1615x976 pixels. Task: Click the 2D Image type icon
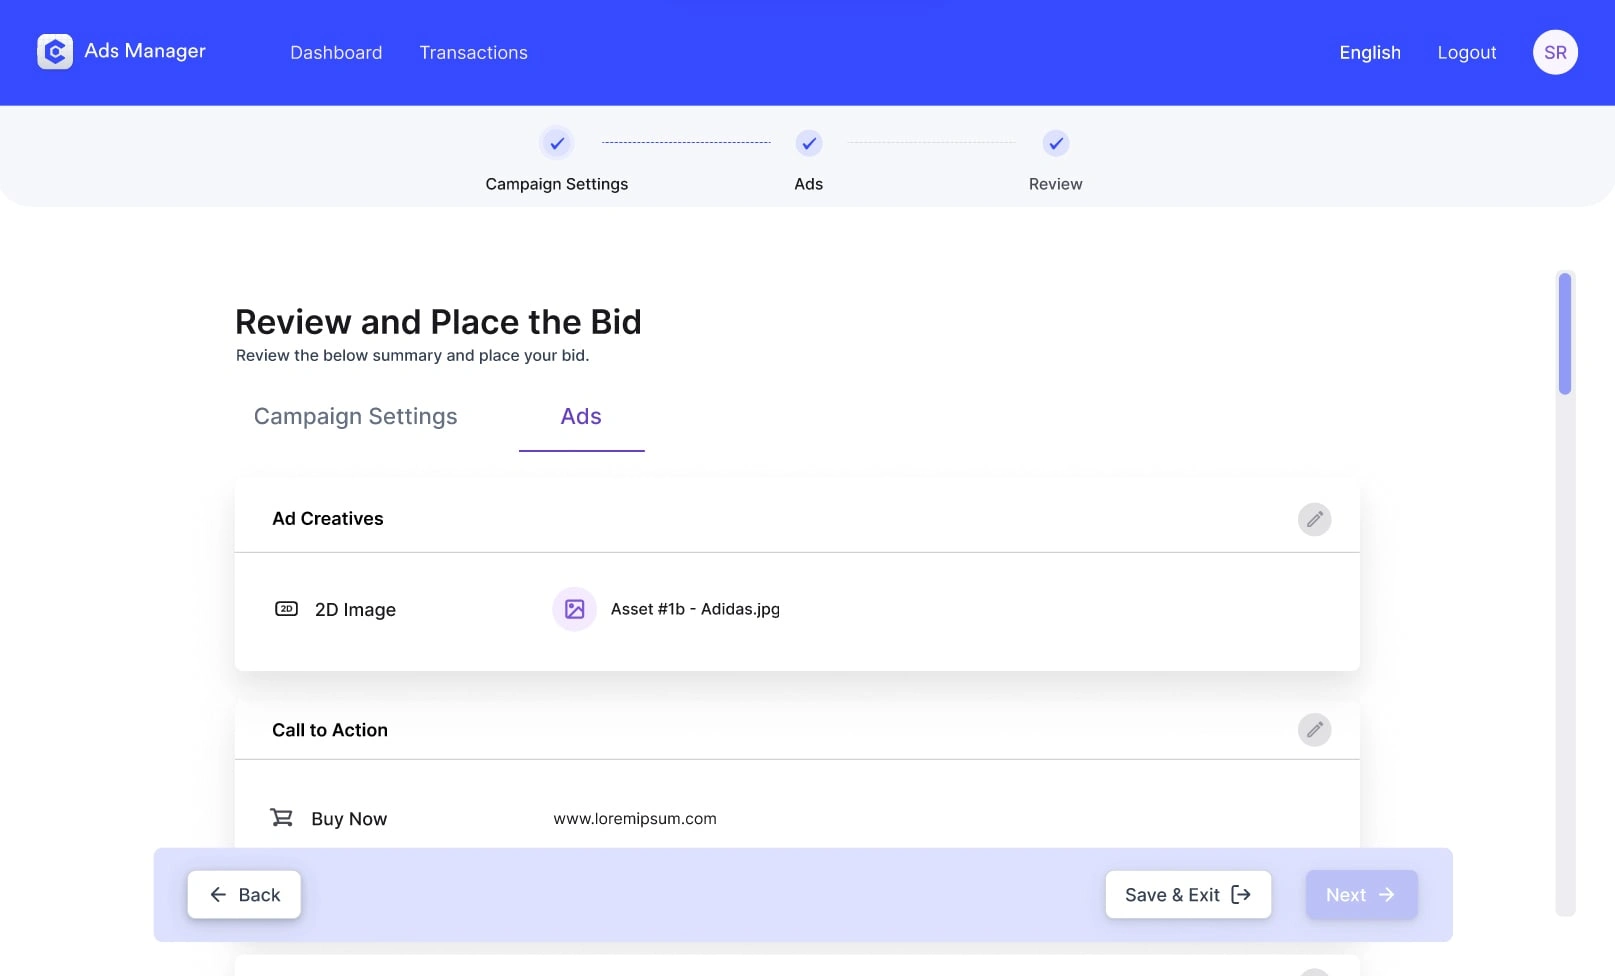[286, 609]
